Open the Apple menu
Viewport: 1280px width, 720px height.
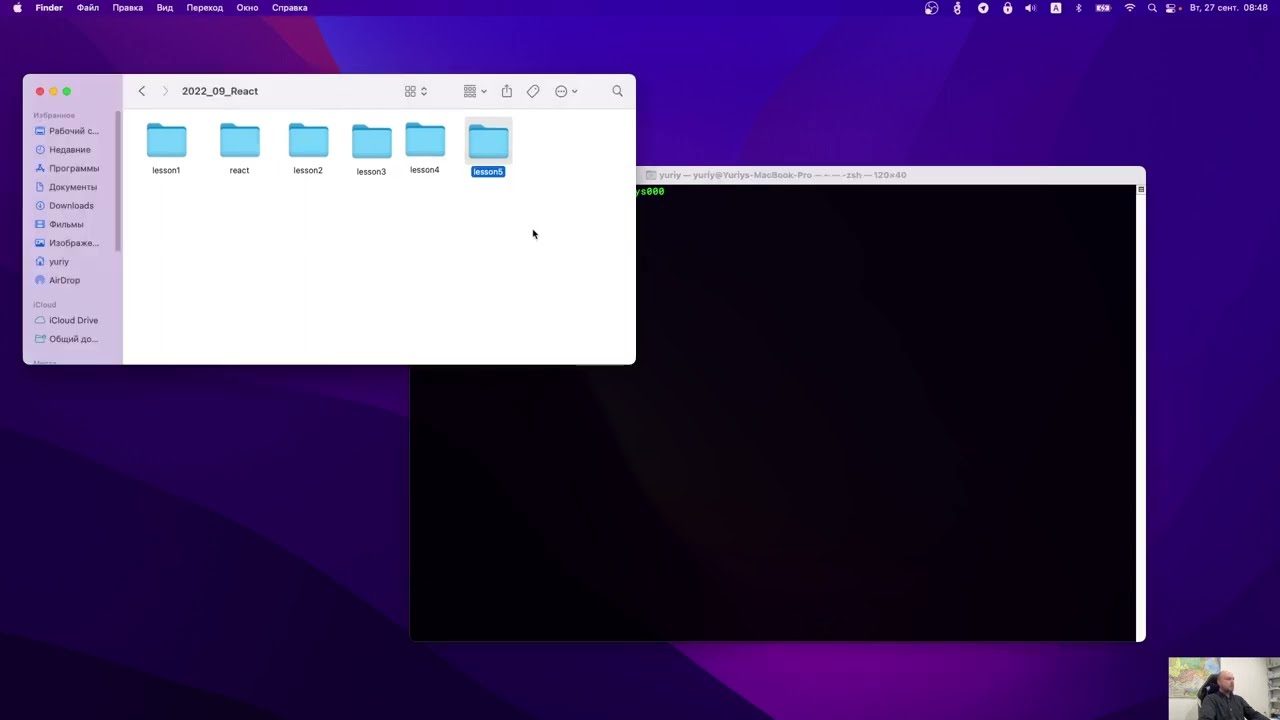[17, 8]
